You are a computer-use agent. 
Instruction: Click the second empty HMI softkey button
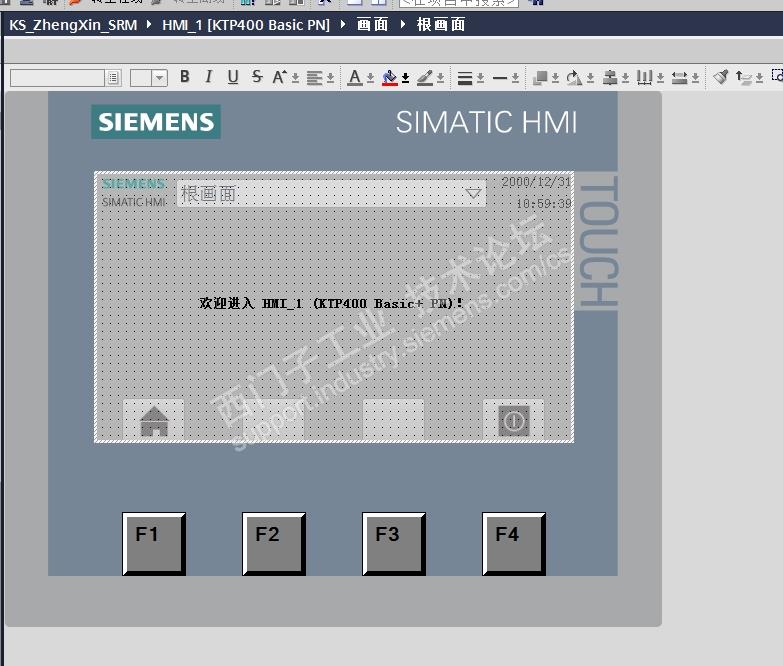coord(274,420)
